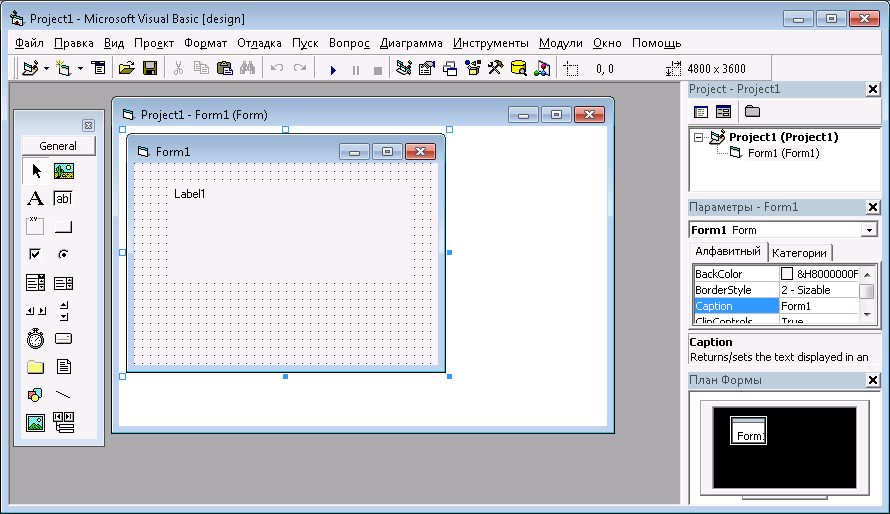Viewport: 890px width, 514px height.
Task: Select the Timer tool in toolbox
Action: (35, 339)
